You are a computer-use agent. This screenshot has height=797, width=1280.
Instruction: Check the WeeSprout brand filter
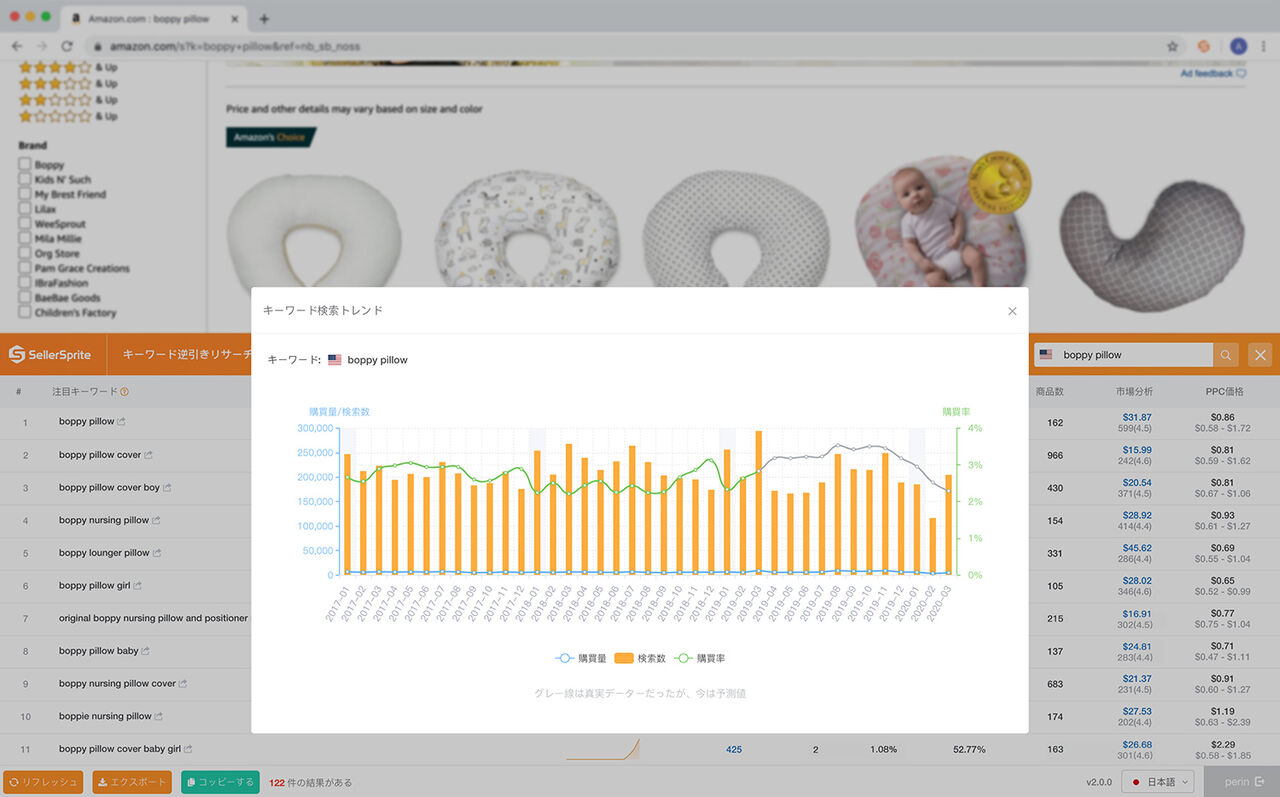pyautogui.click(x=24, y=224)
